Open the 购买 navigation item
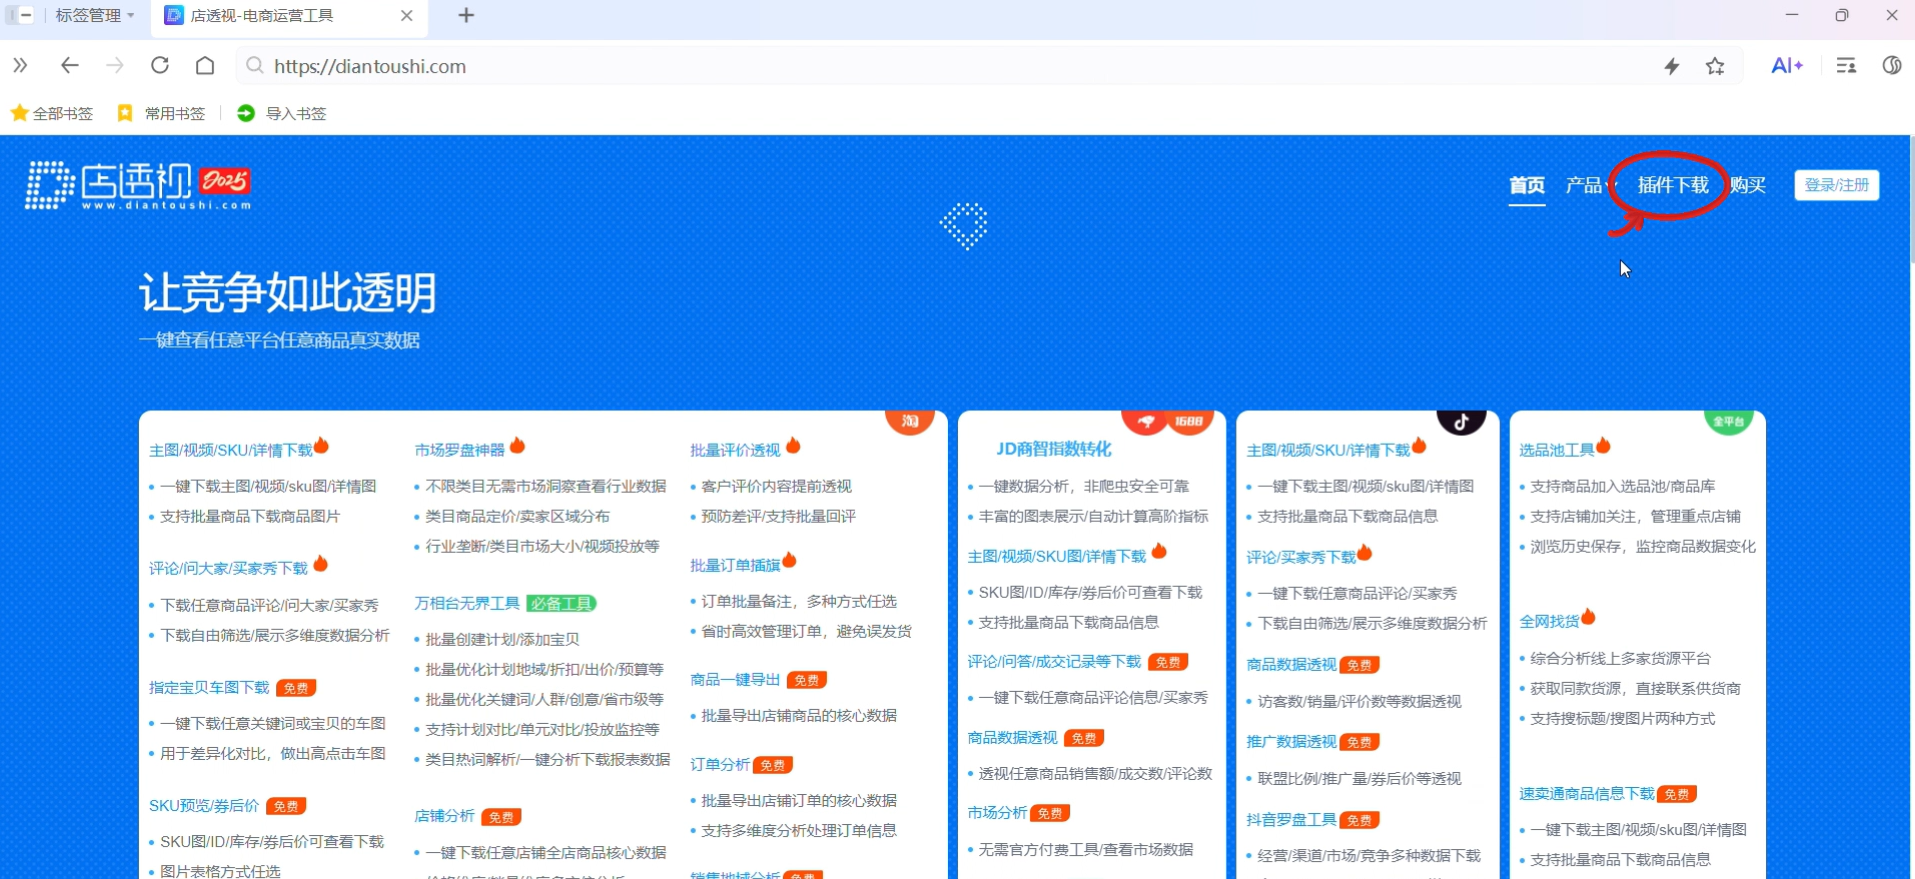 [x=1748, y=185]
